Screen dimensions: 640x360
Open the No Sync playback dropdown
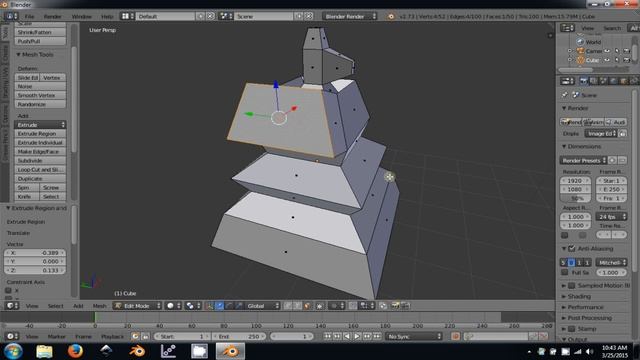coord(413,336)
